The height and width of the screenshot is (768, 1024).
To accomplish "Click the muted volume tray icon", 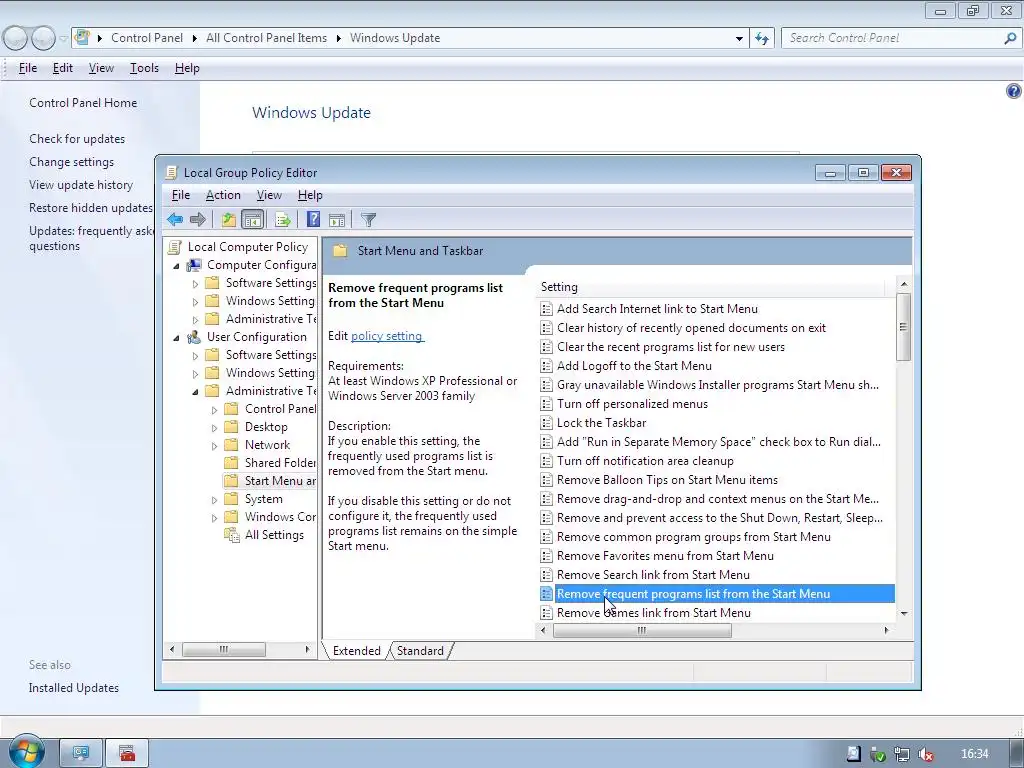I will [x=925, y=754].
